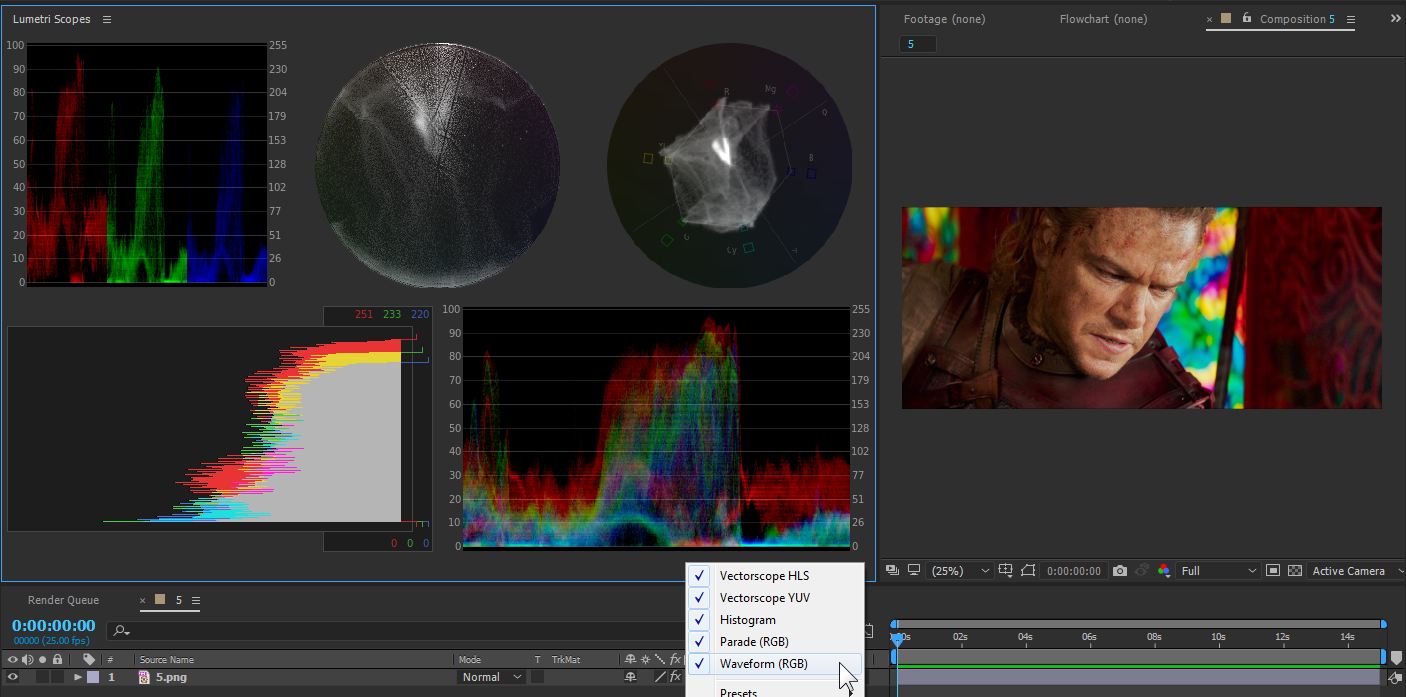Toggle the transparency grid
Viewport: 1406px width, 697px height.
click(x=1295, y=570)
